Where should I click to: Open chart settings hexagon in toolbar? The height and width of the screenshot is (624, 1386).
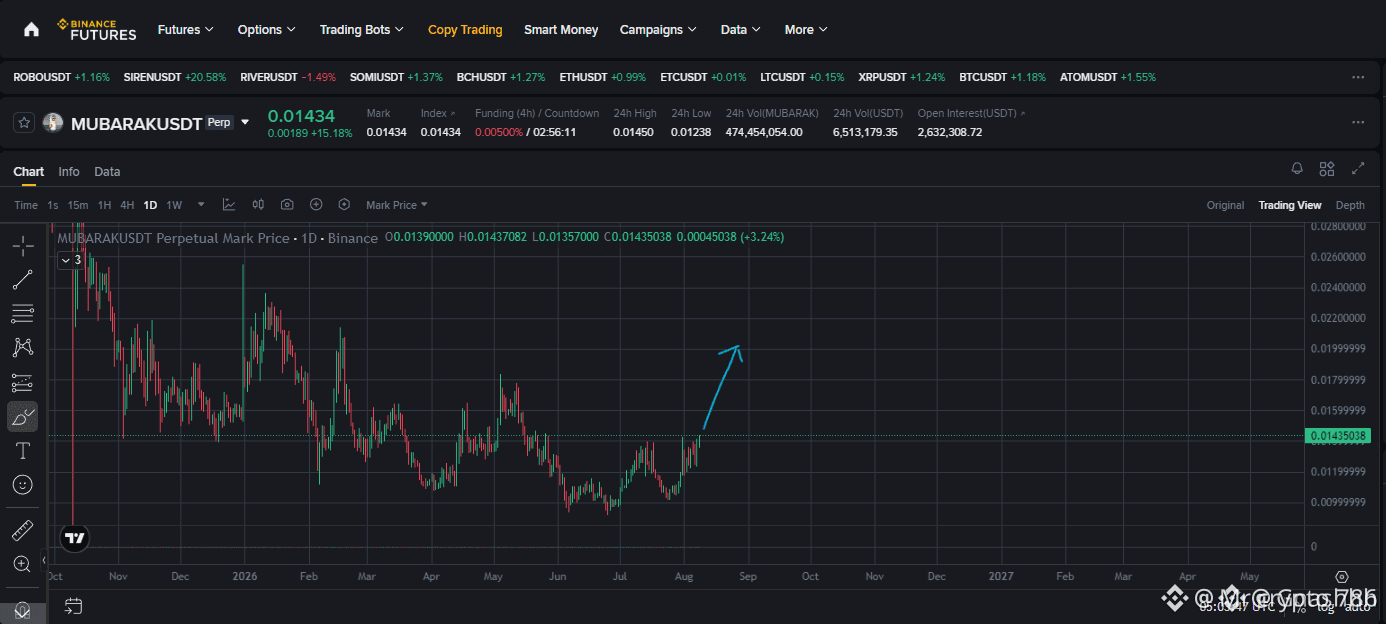(344, 204)
